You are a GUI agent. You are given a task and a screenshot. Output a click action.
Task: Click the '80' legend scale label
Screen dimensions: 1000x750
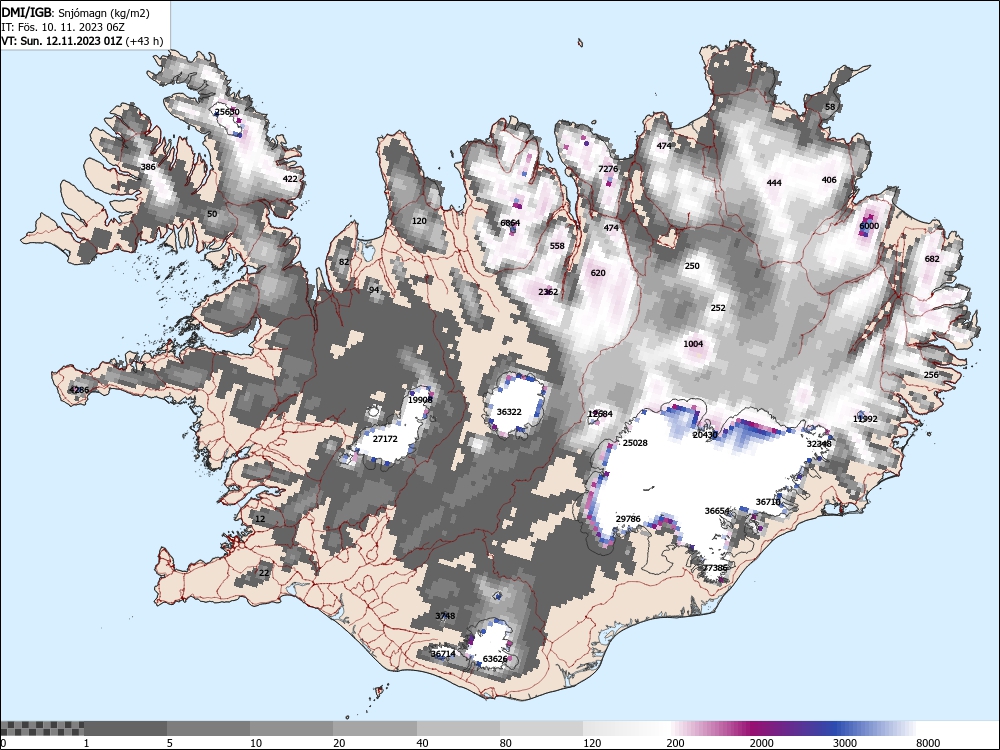[x=506, y=743]
